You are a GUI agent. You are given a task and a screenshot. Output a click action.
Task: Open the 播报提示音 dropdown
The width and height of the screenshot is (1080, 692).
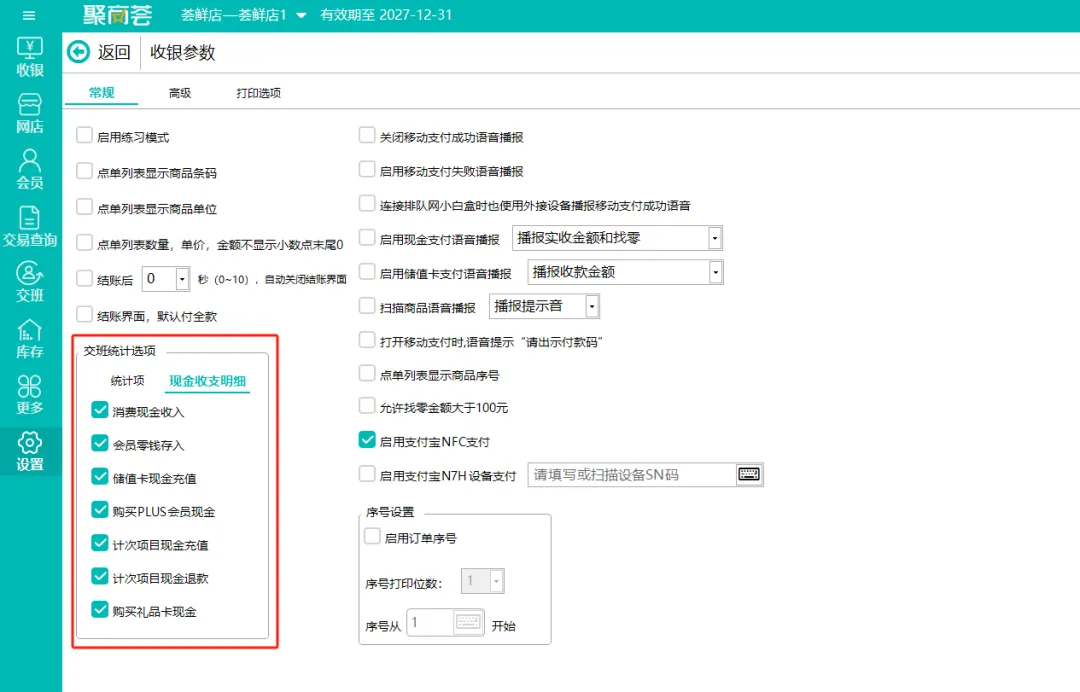click(544, 306)
